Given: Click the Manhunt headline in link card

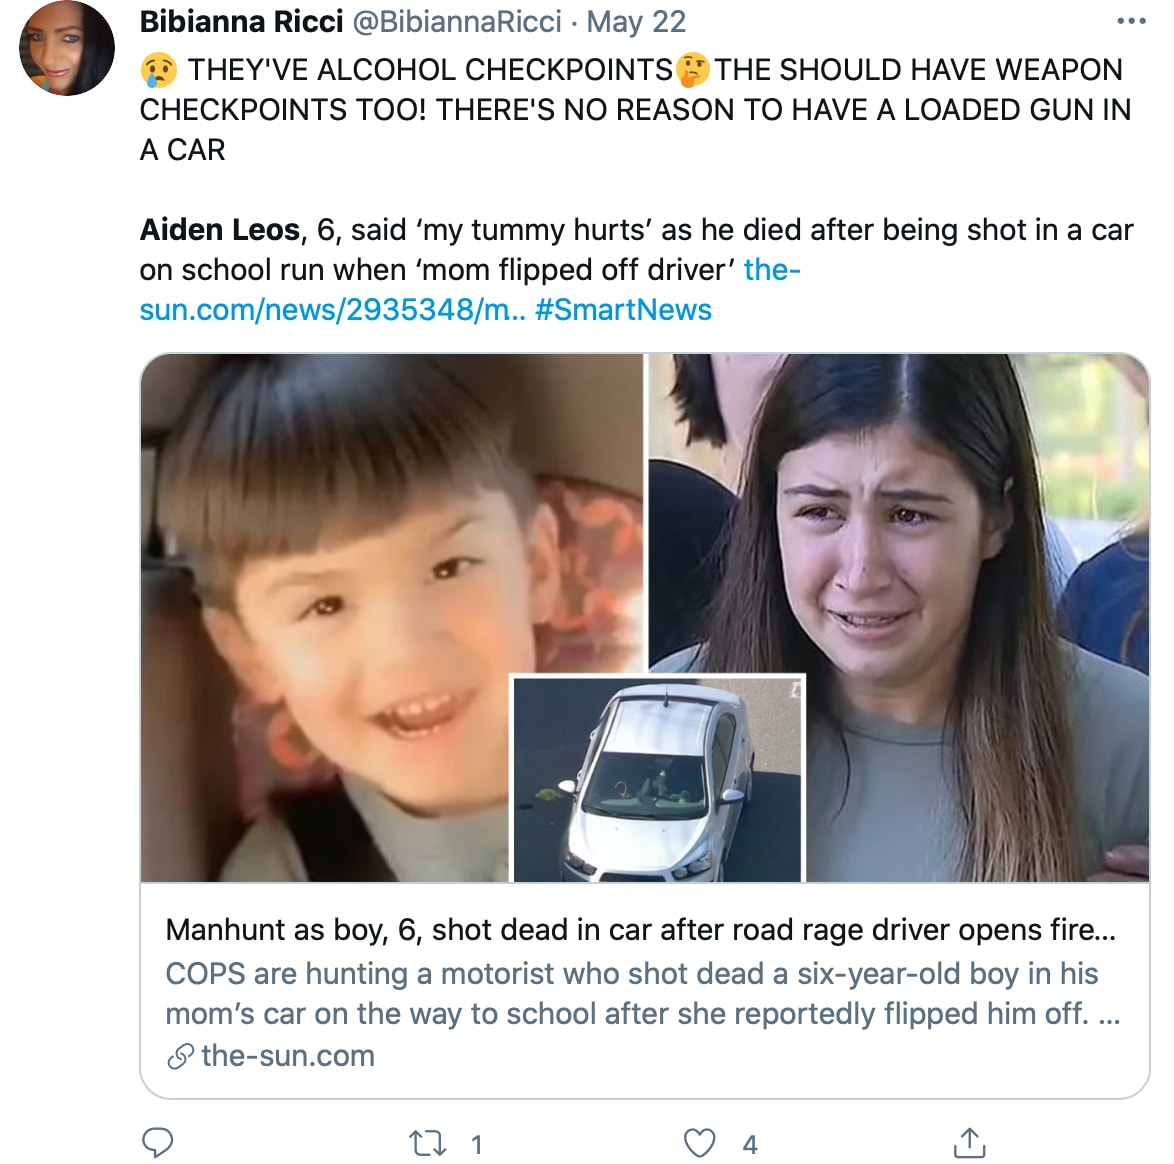Looking at the screenshot, I should [x=640, y=930].
